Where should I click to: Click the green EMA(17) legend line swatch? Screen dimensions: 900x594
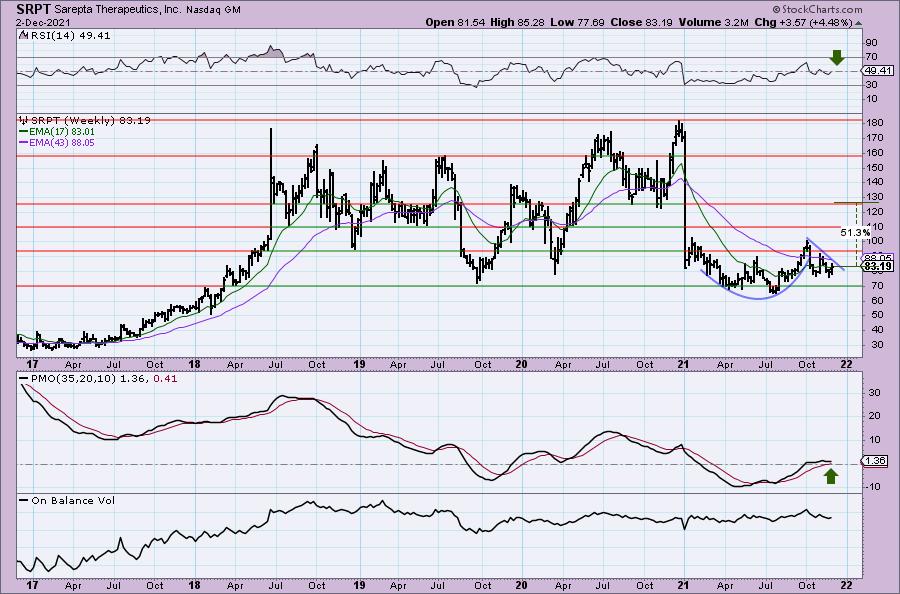pos(24,131)
